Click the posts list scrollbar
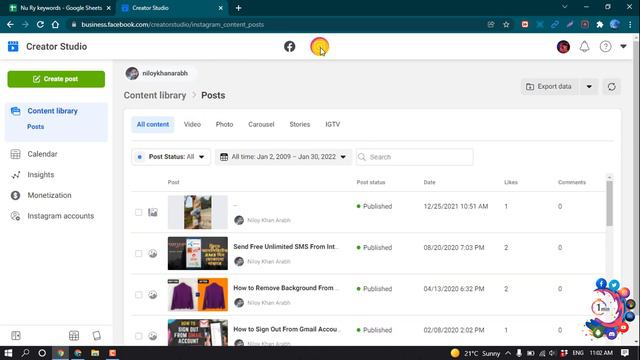Image resolution: width=640 pixels, height=360 pixels. click(x=609, y=203)
